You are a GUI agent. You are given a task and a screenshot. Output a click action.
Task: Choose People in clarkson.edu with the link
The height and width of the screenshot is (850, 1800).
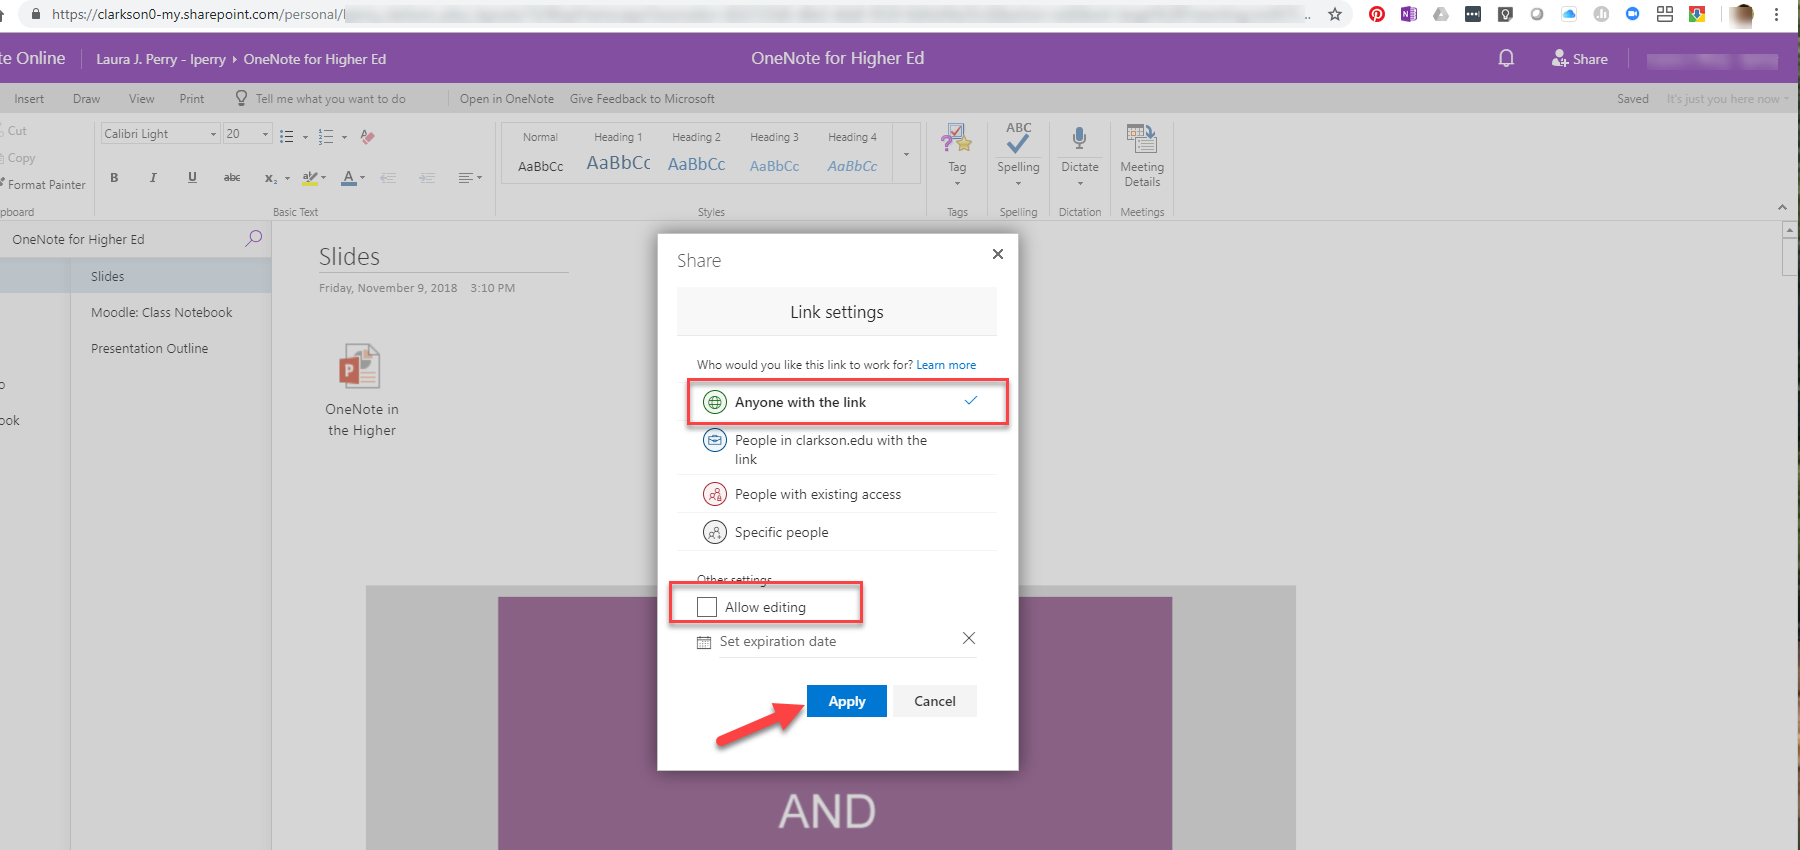tap(837, 449)
